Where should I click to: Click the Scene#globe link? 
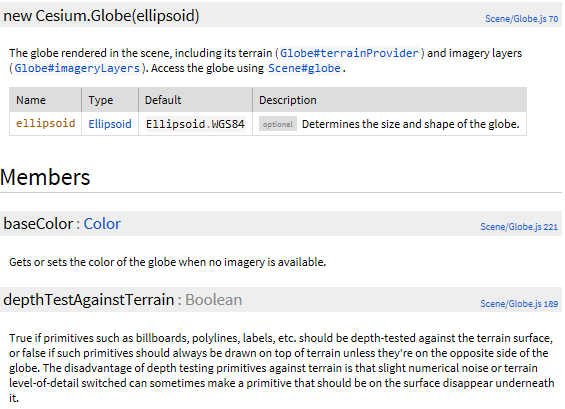(304, 68)
